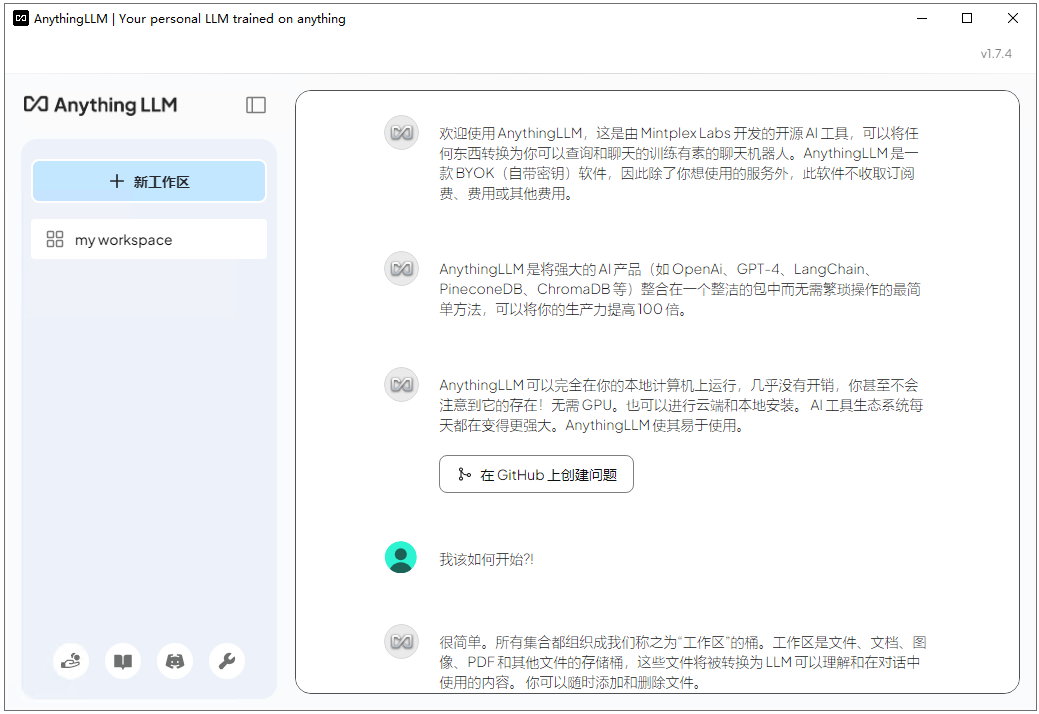Click bot avatar beside 本地计算机 message

[x=402, y=384]
